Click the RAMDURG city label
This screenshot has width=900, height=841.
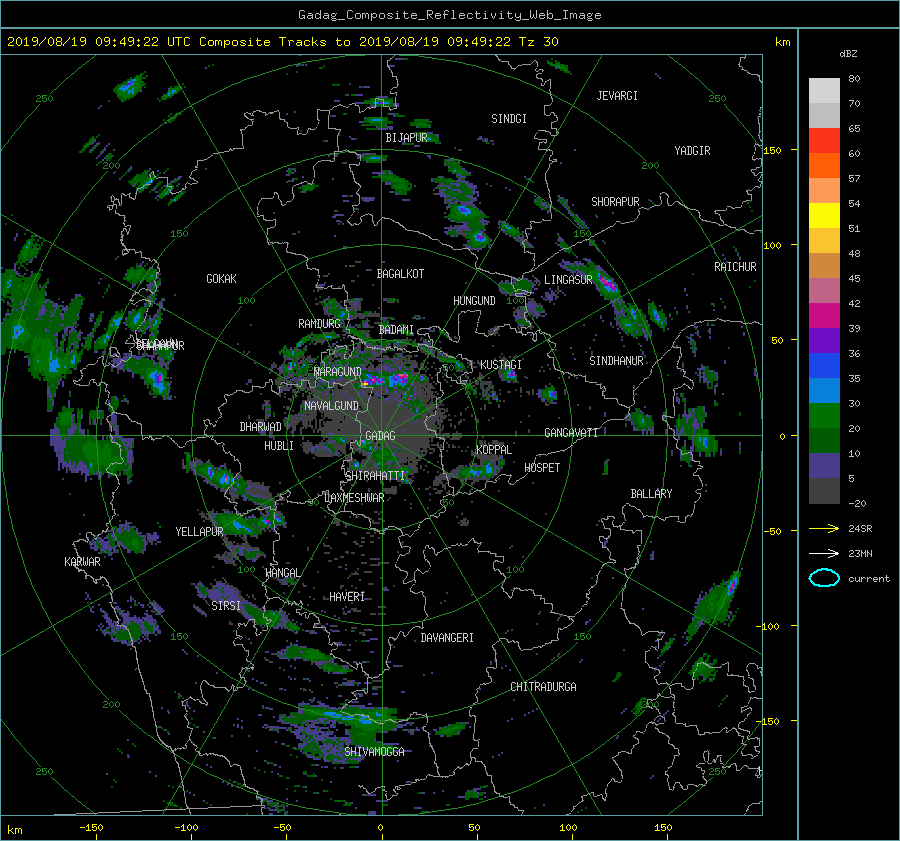click(319, 324)
